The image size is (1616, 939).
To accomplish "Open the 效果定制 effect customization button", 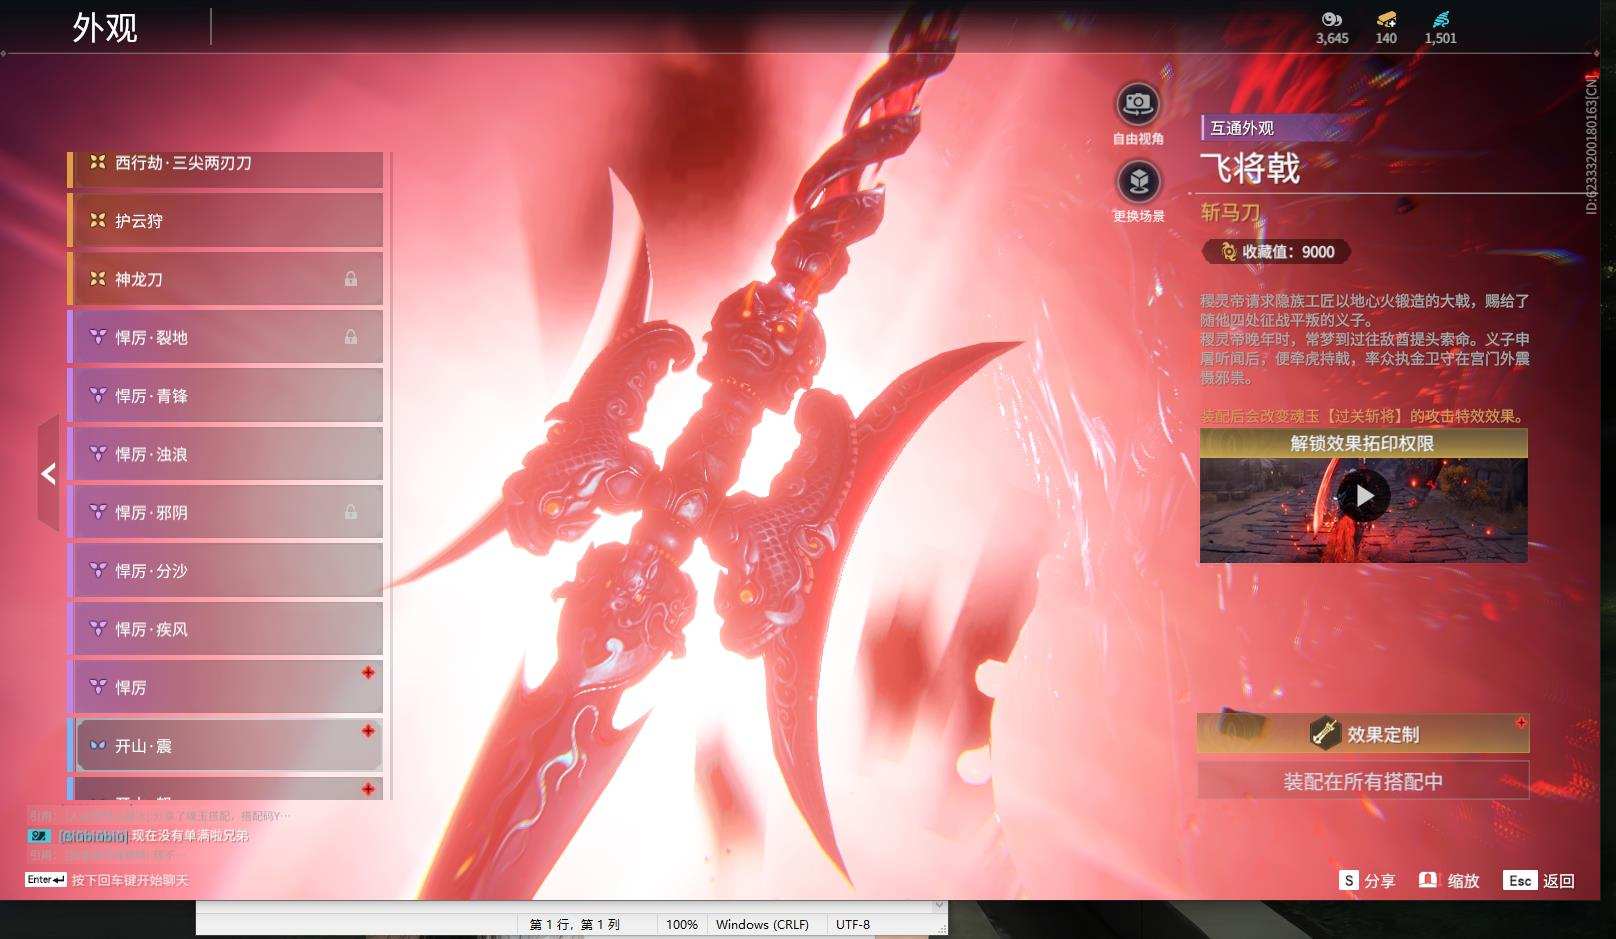I will pyautogui.click(x=1363, y=734).
